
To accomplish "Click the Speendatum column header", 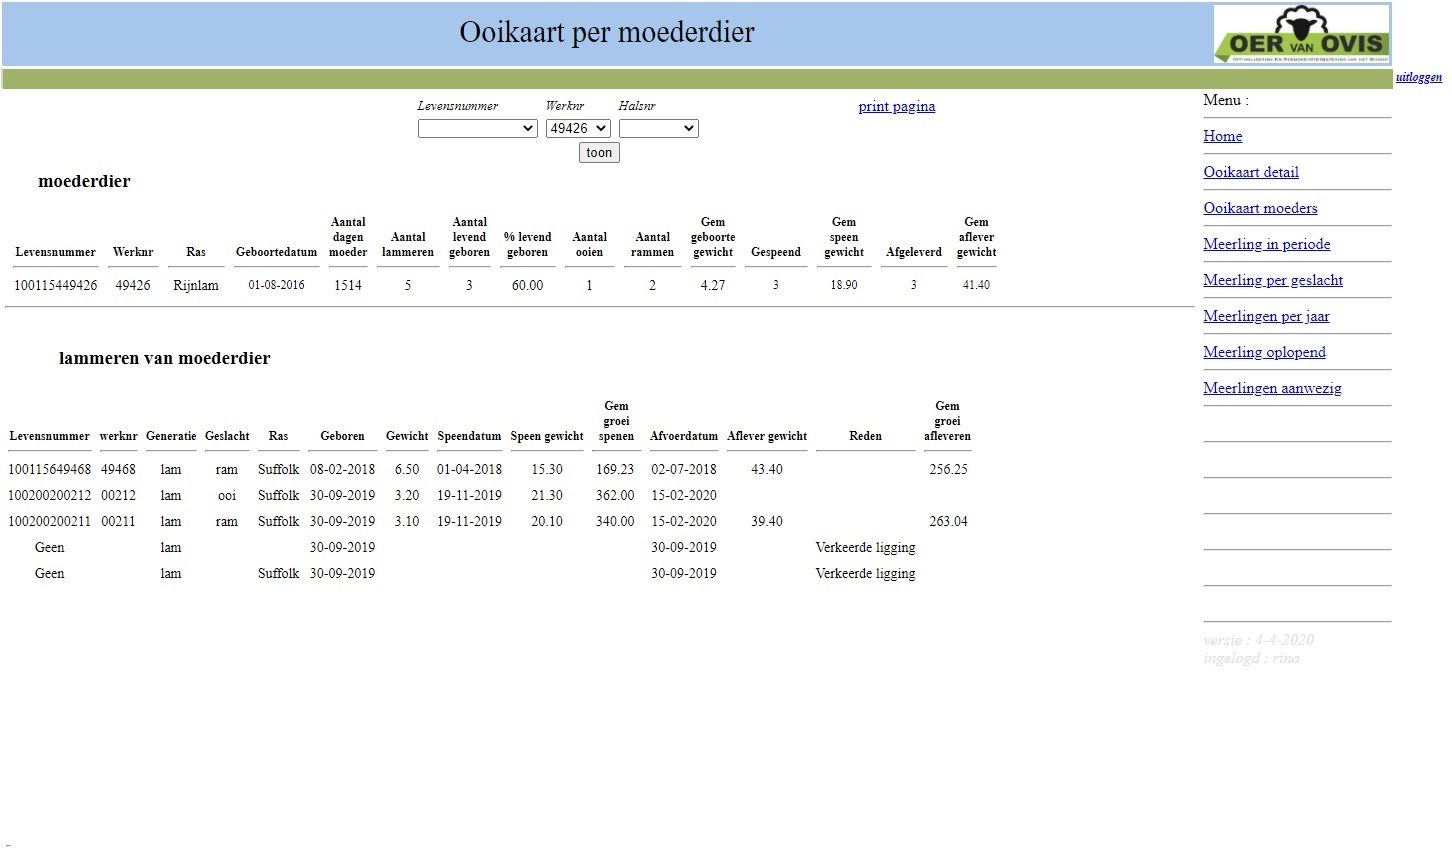I will pos(469,436).
